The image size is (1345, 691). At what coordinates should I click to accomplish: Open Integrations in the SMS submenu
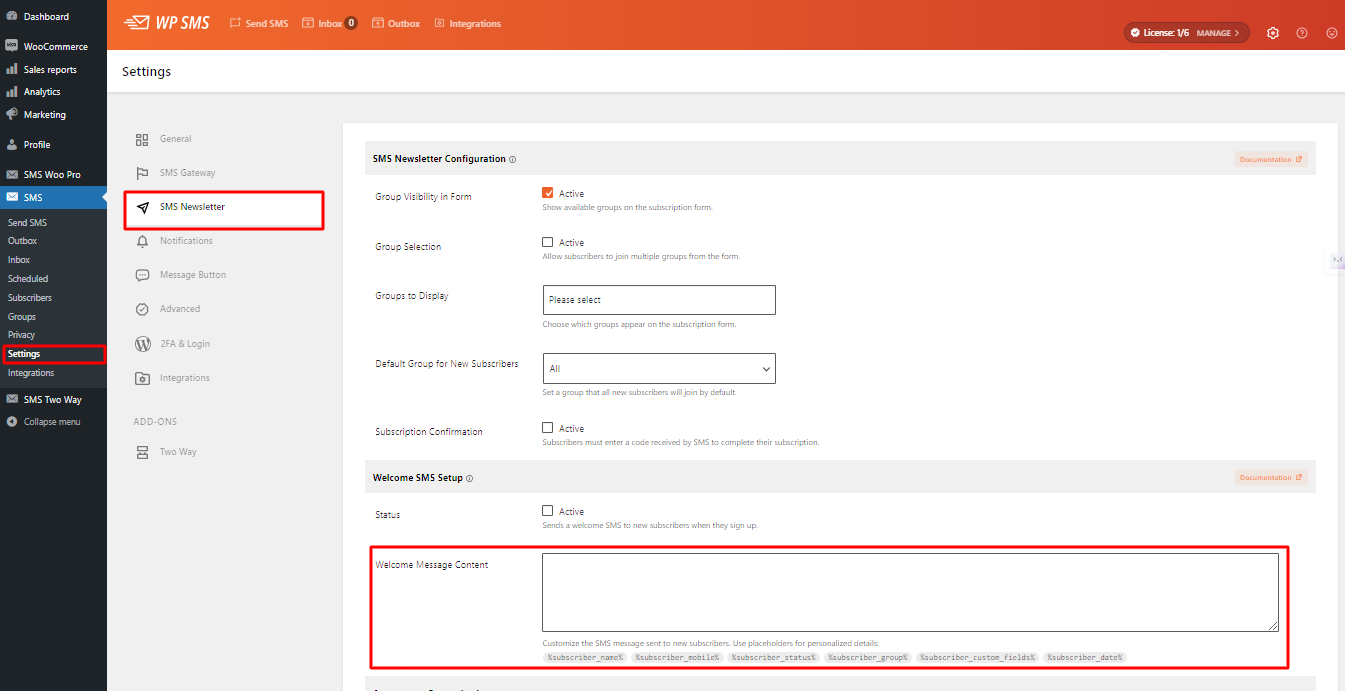click(31, 373)
